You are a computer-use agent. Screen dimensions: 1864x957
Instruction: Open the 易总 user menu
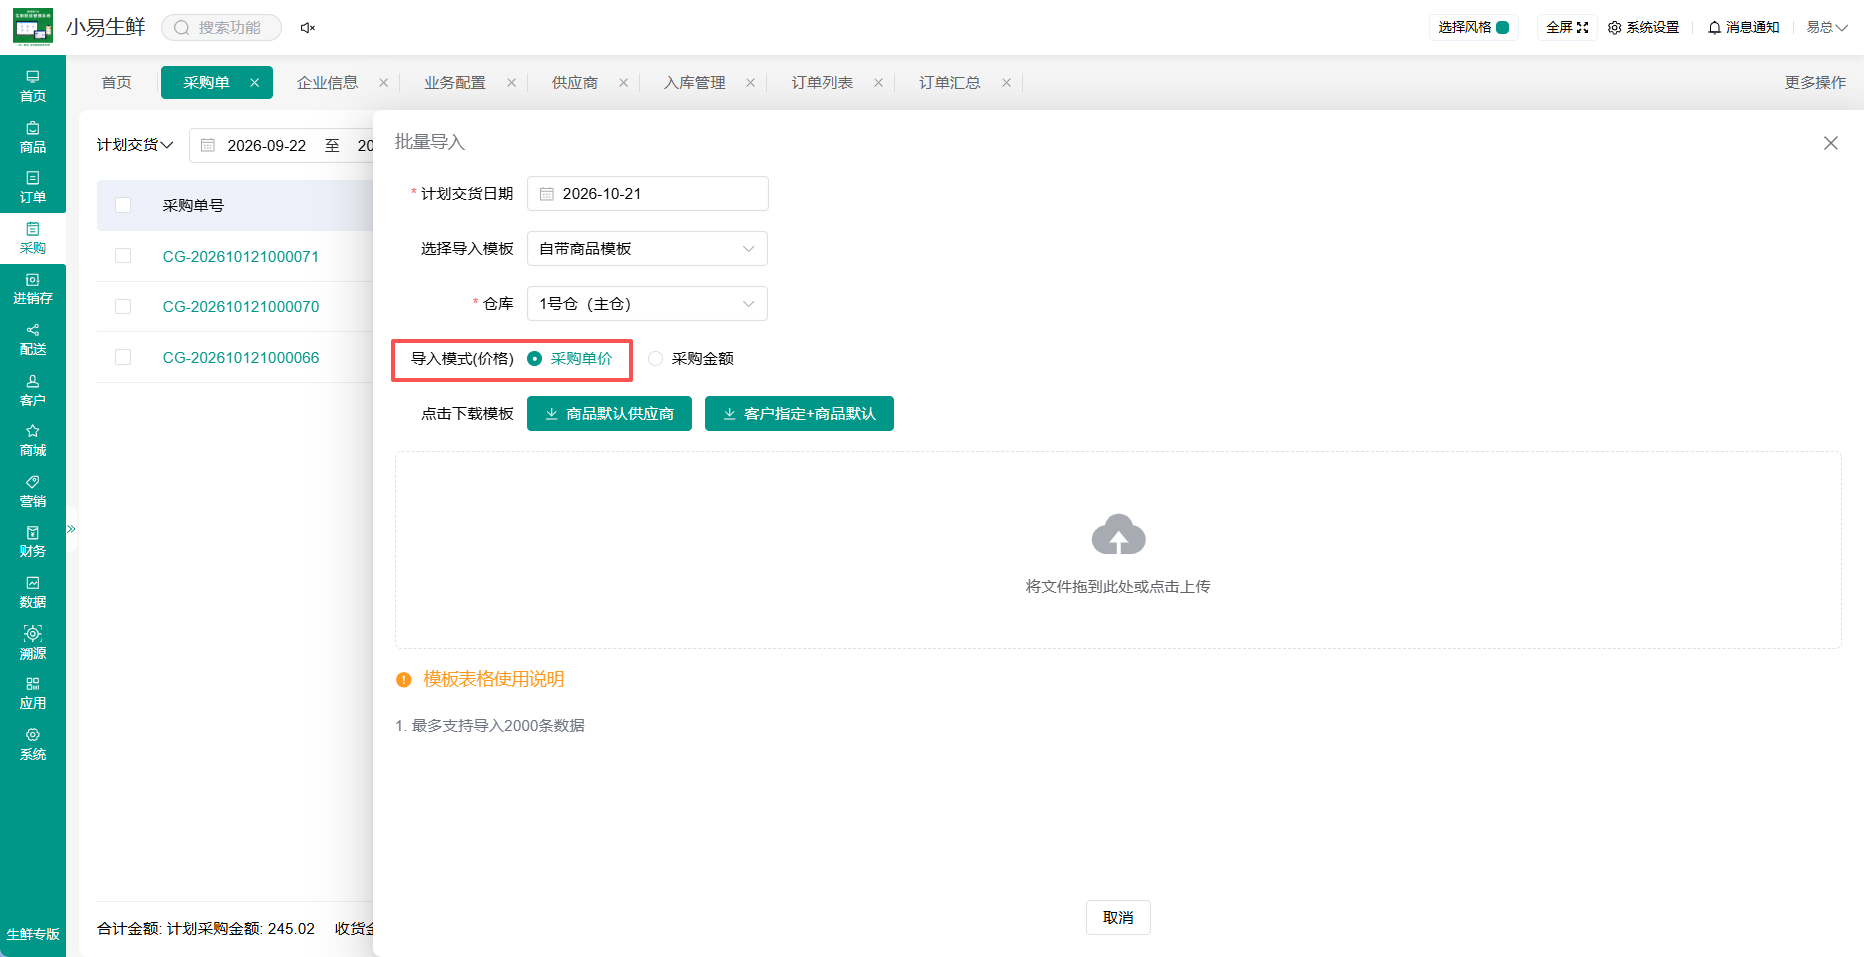1826,27
